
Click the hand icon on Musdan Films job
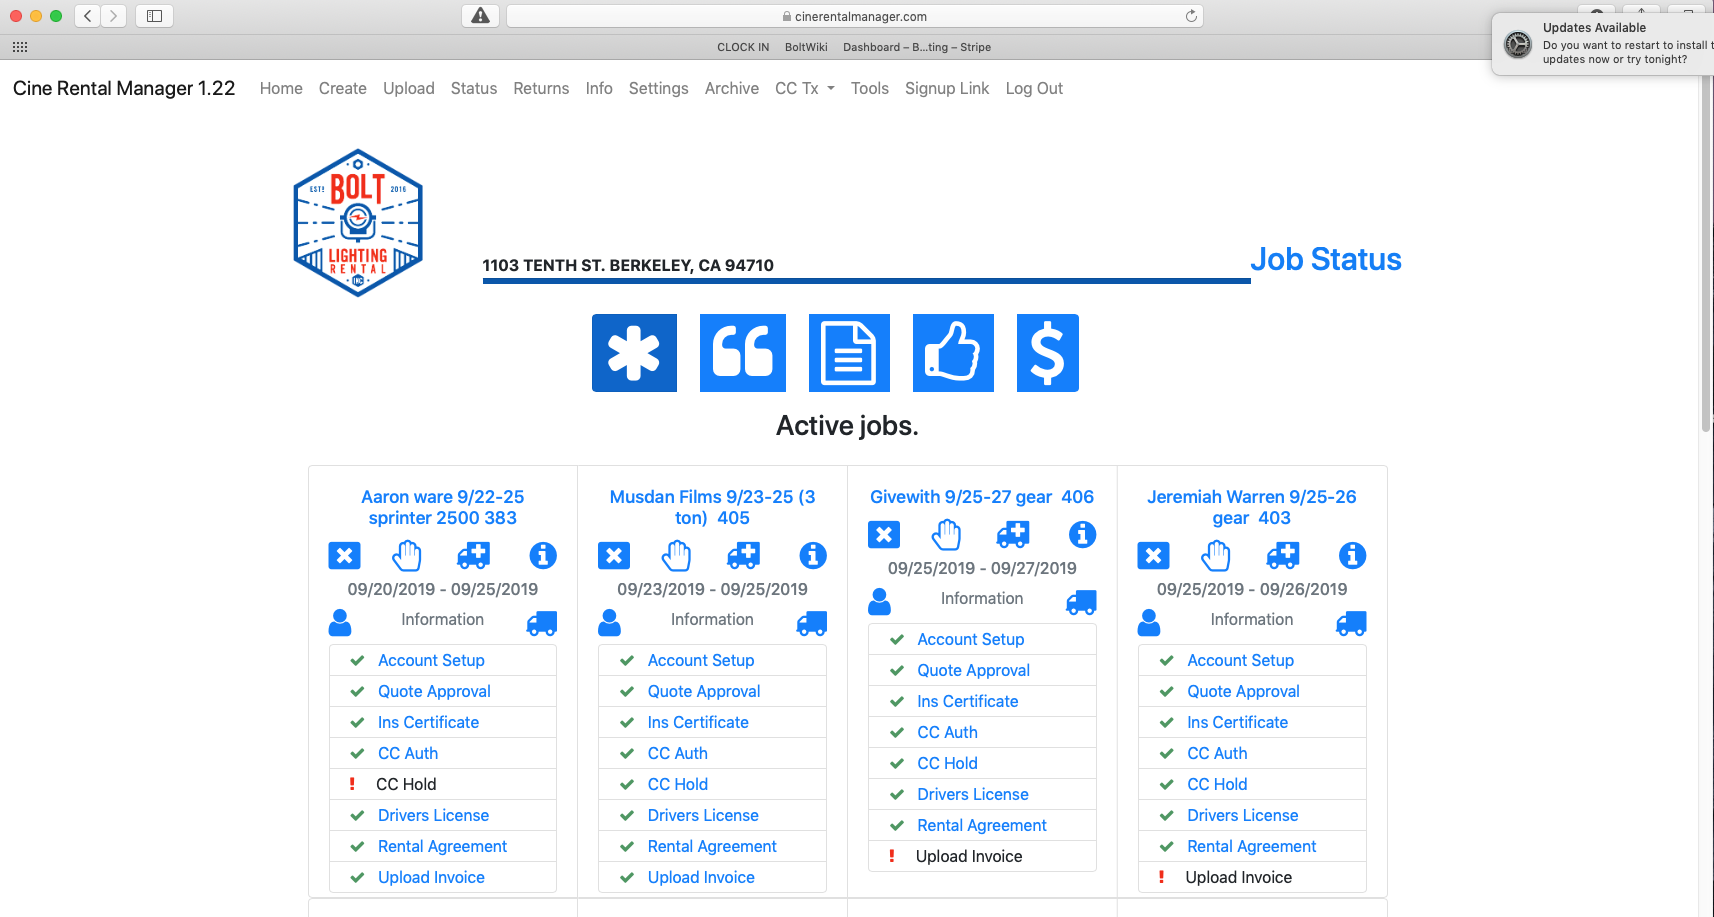click(x=677, y=556)
